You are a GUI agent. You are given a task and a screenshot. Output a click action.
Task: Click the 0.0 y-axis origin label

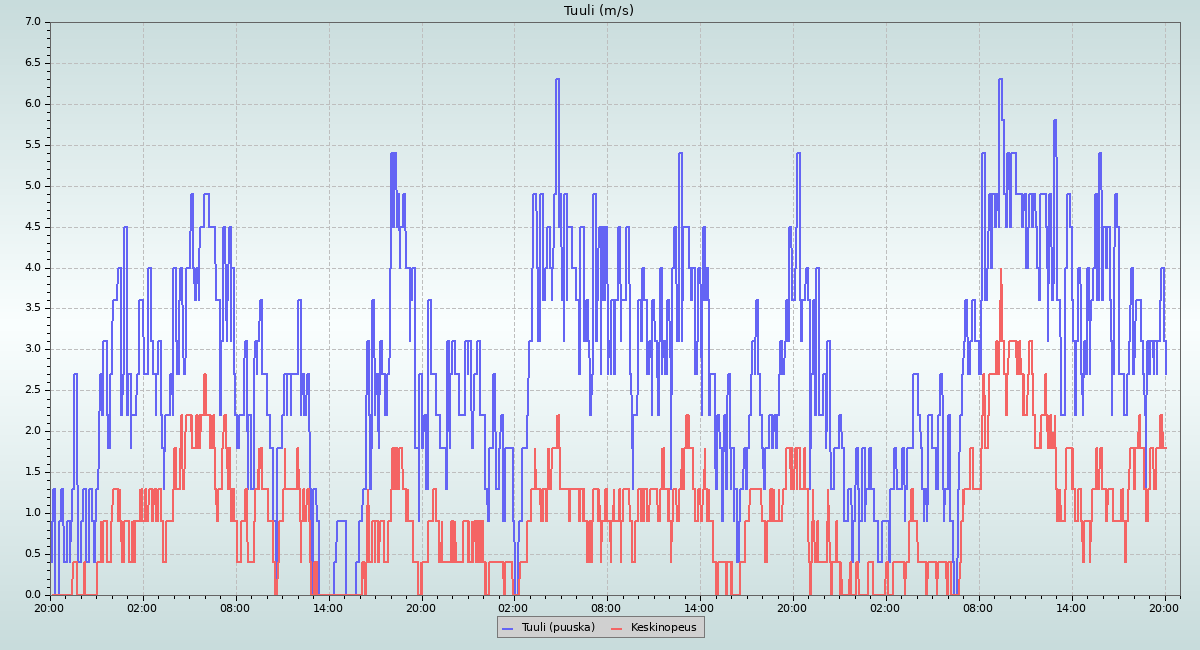(32, 595)
